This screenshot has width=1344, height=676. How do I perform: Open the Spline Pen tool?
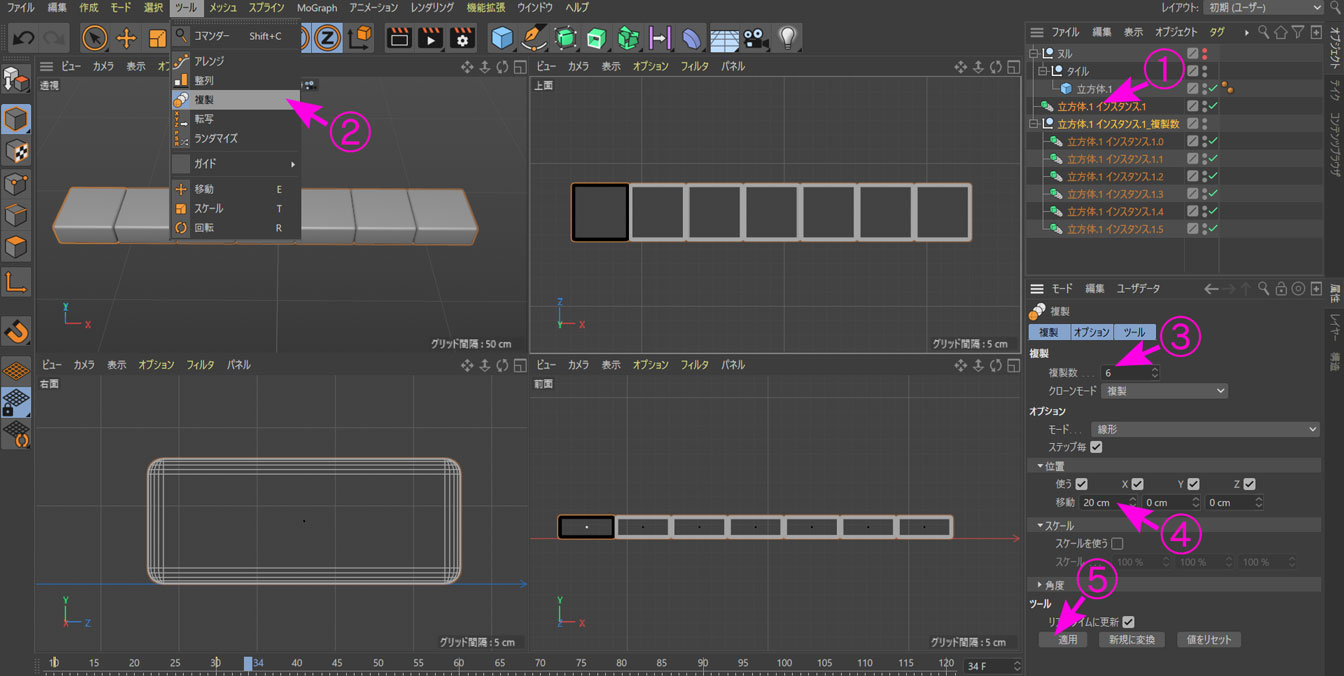pyautogui.click(x=534, y=39)
